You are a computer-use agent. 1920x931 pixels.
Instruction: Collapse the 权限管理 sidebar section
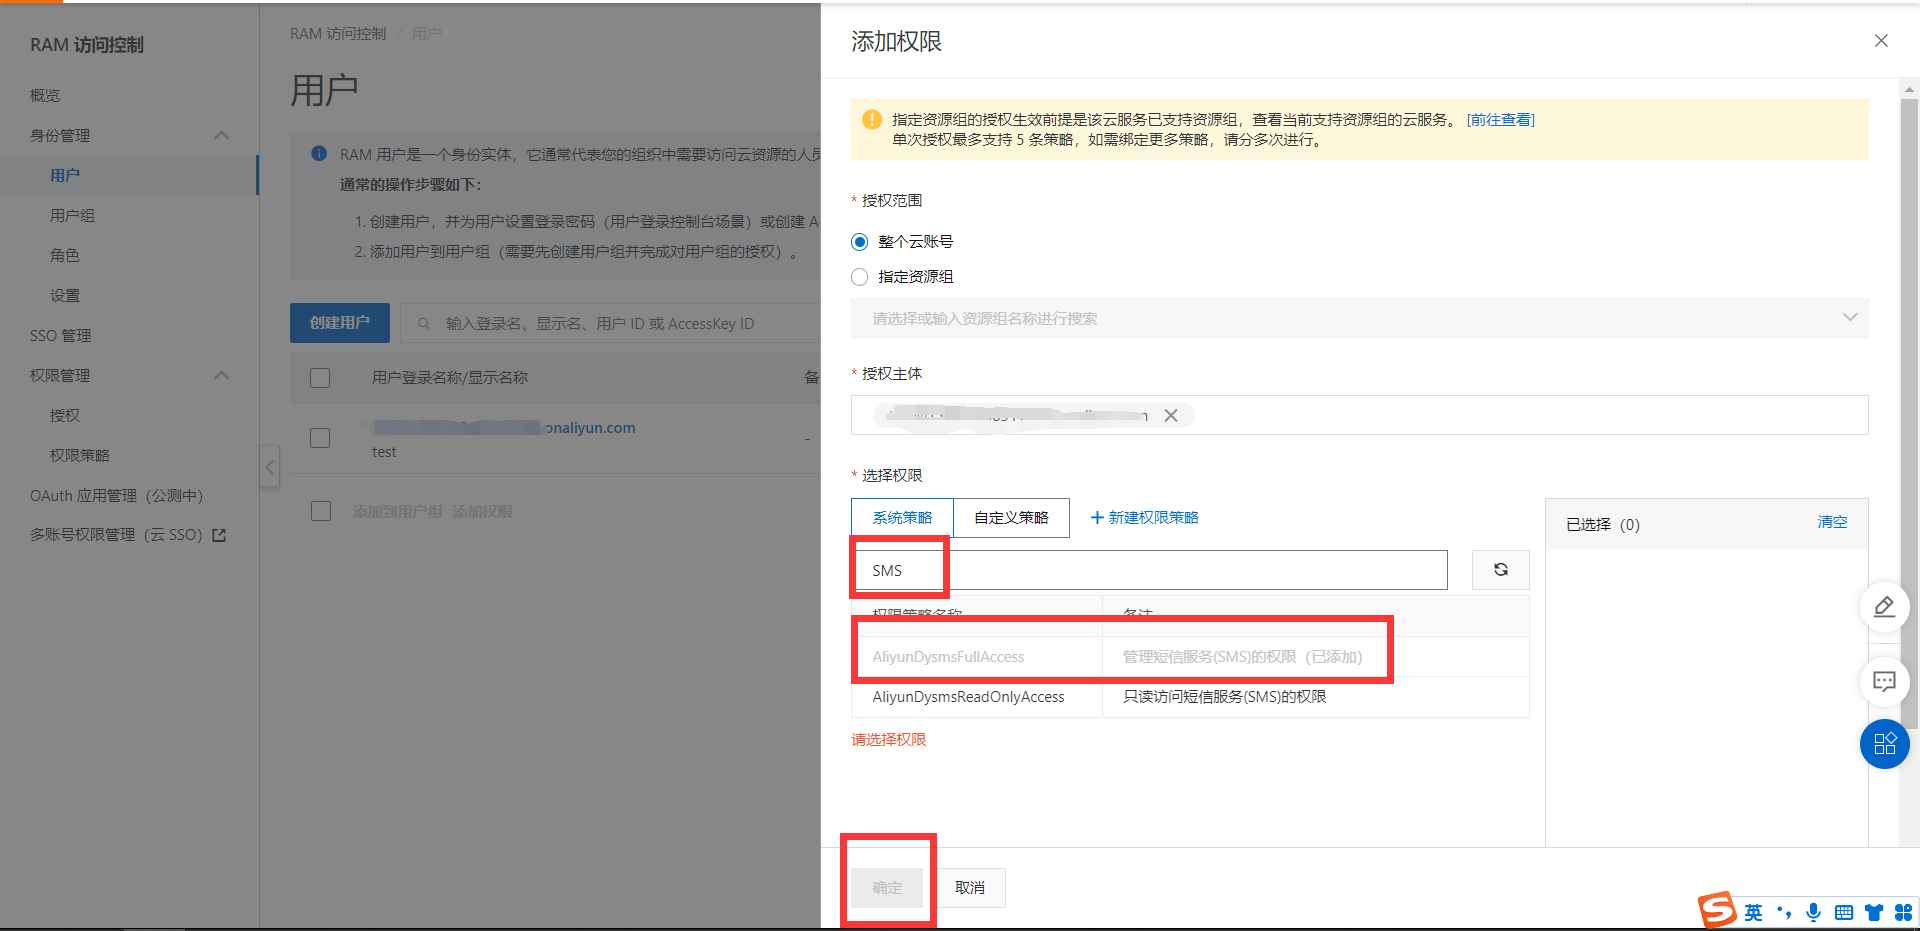point(222,375)
